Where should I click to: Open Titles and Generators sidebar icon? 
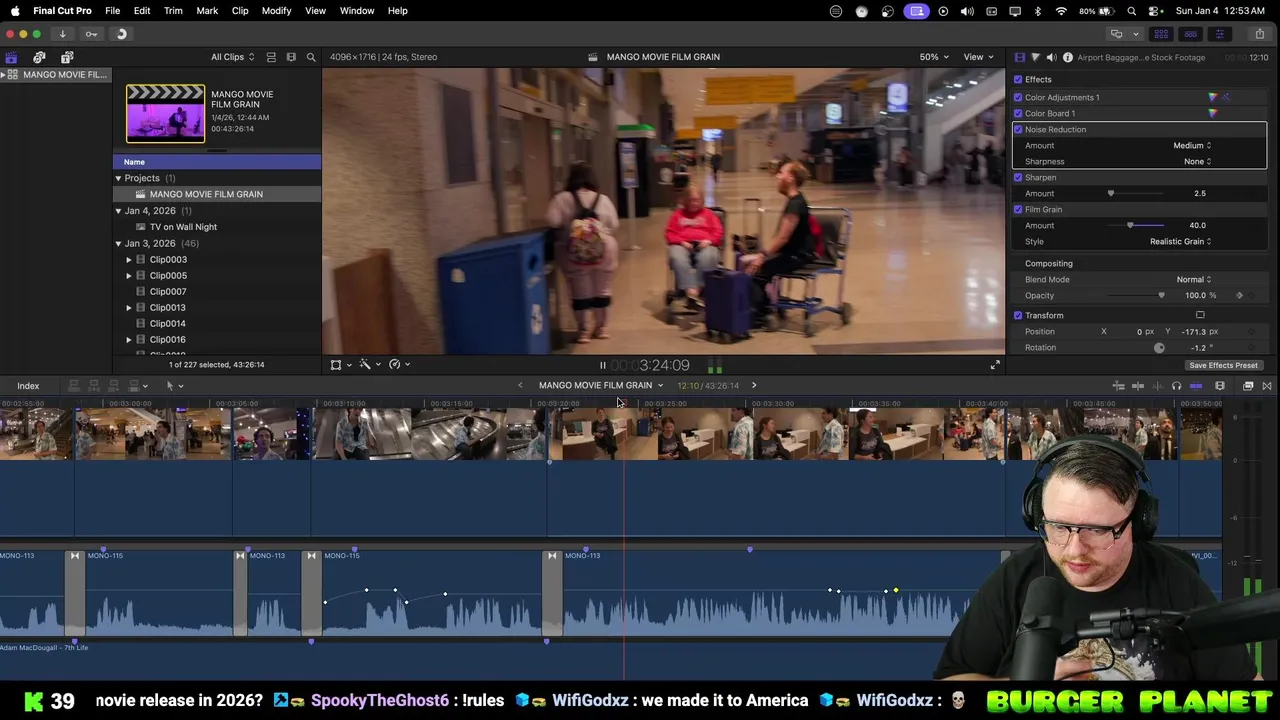tap(67, 57)
